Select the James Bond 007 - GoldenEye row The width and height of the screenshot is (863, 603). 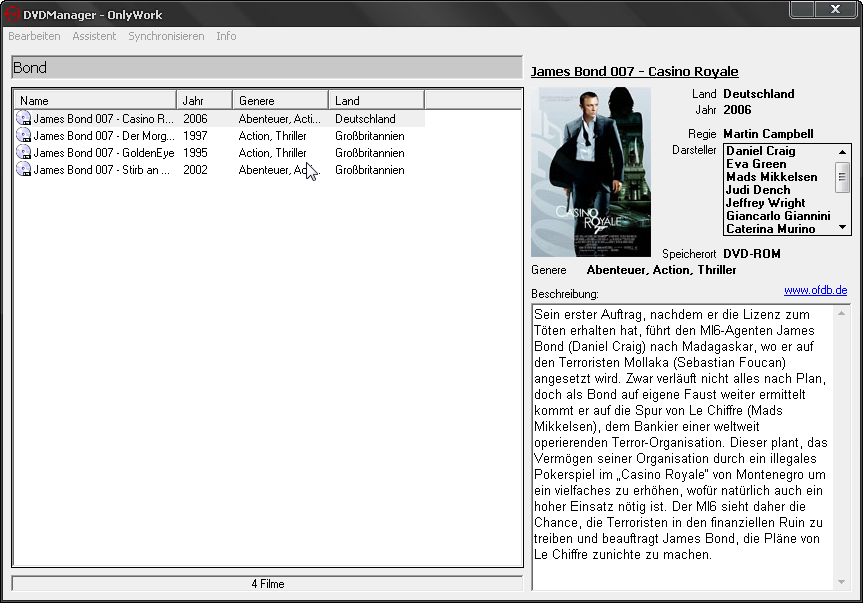[219, 152]
